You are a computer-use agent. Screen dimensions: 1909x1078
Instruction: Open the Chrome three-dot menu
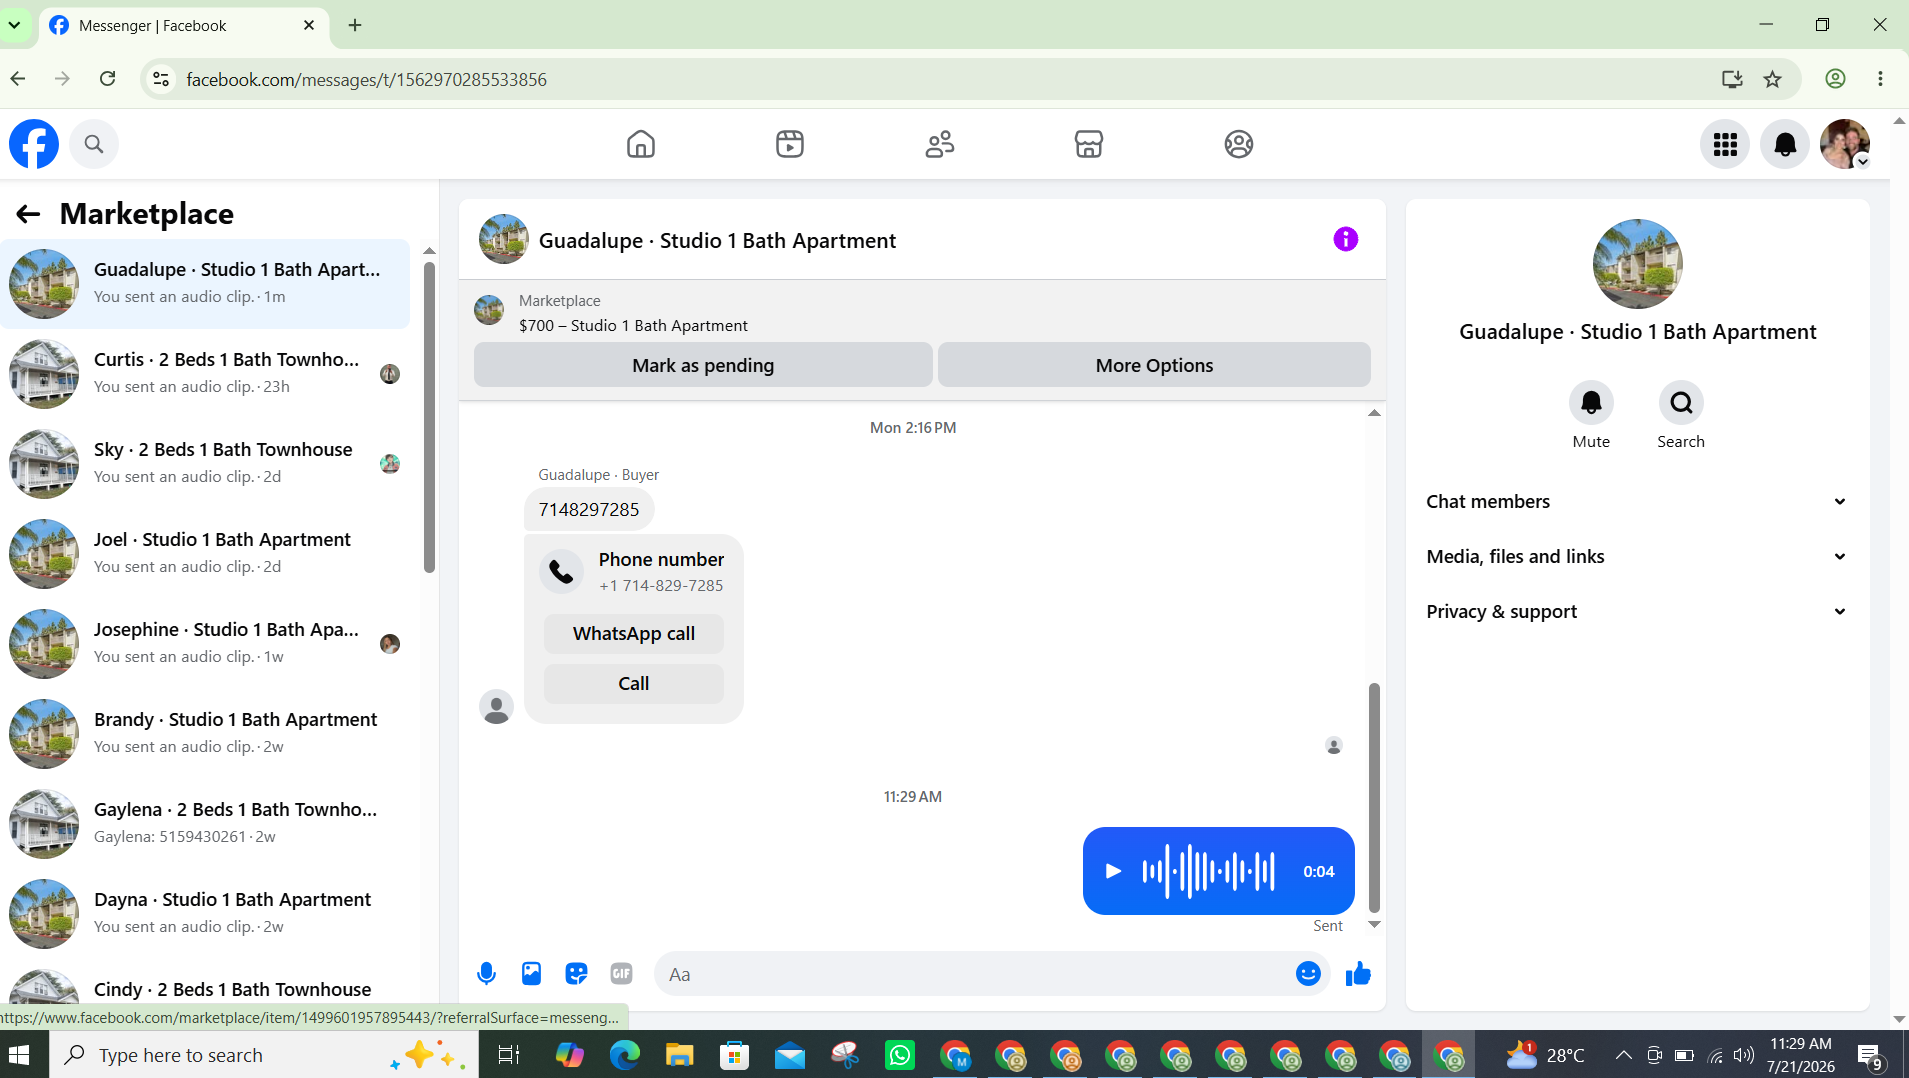pos(1880,79)
